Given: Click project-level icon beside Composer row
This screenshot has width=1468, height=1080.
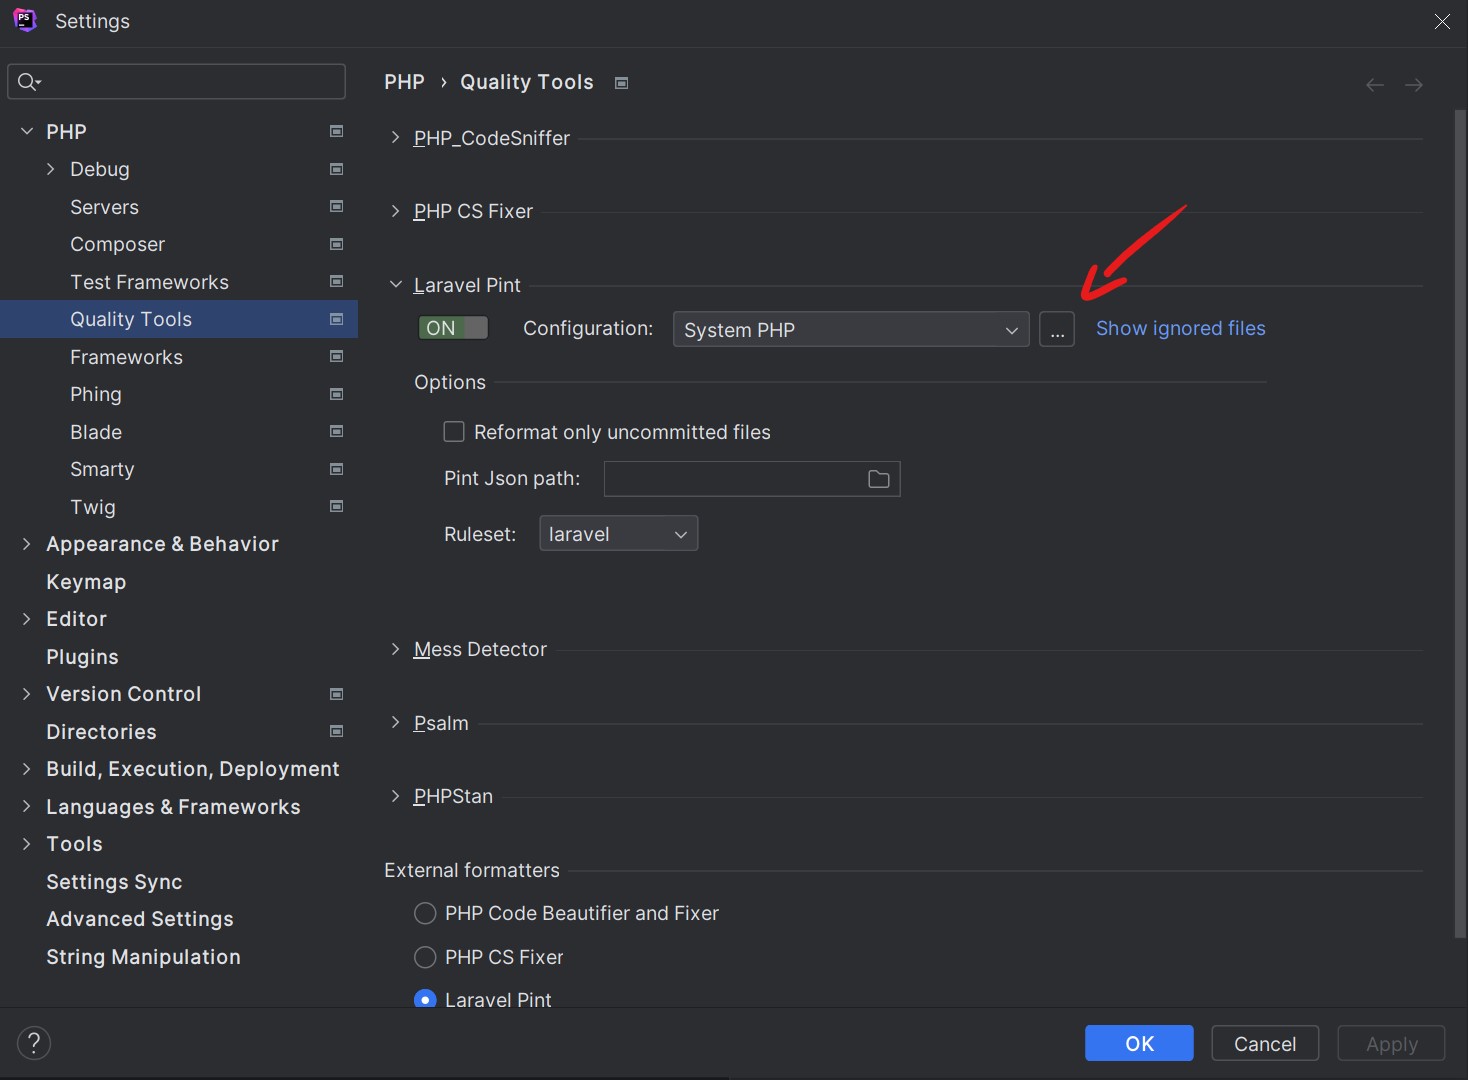Looking at the screenshot, I should pyautogui.click(x=337, y=244).
